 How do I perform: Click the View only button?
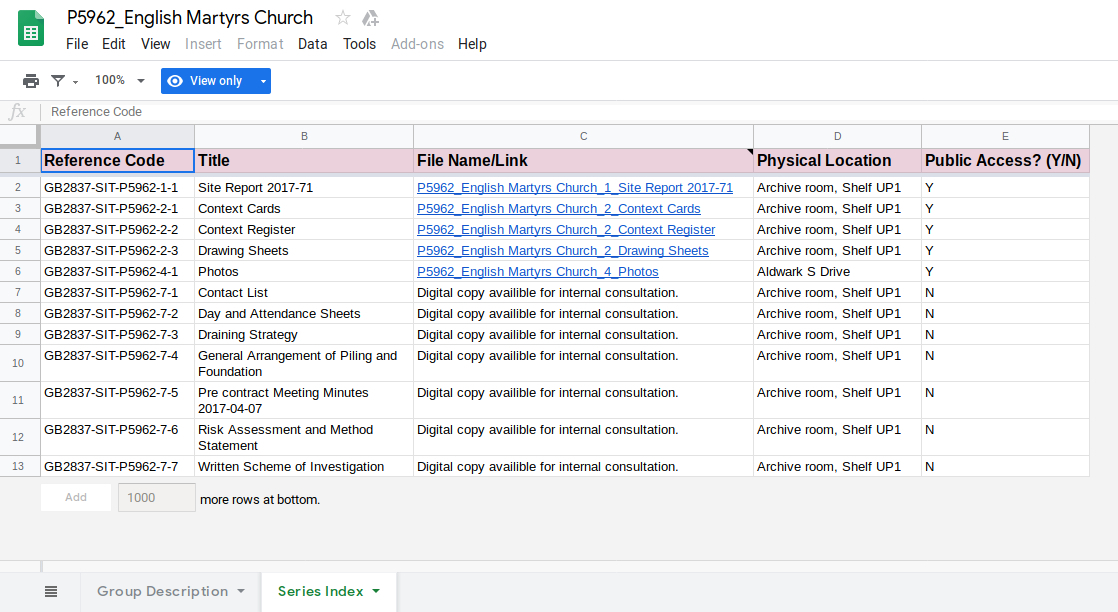tap(209, 81)
